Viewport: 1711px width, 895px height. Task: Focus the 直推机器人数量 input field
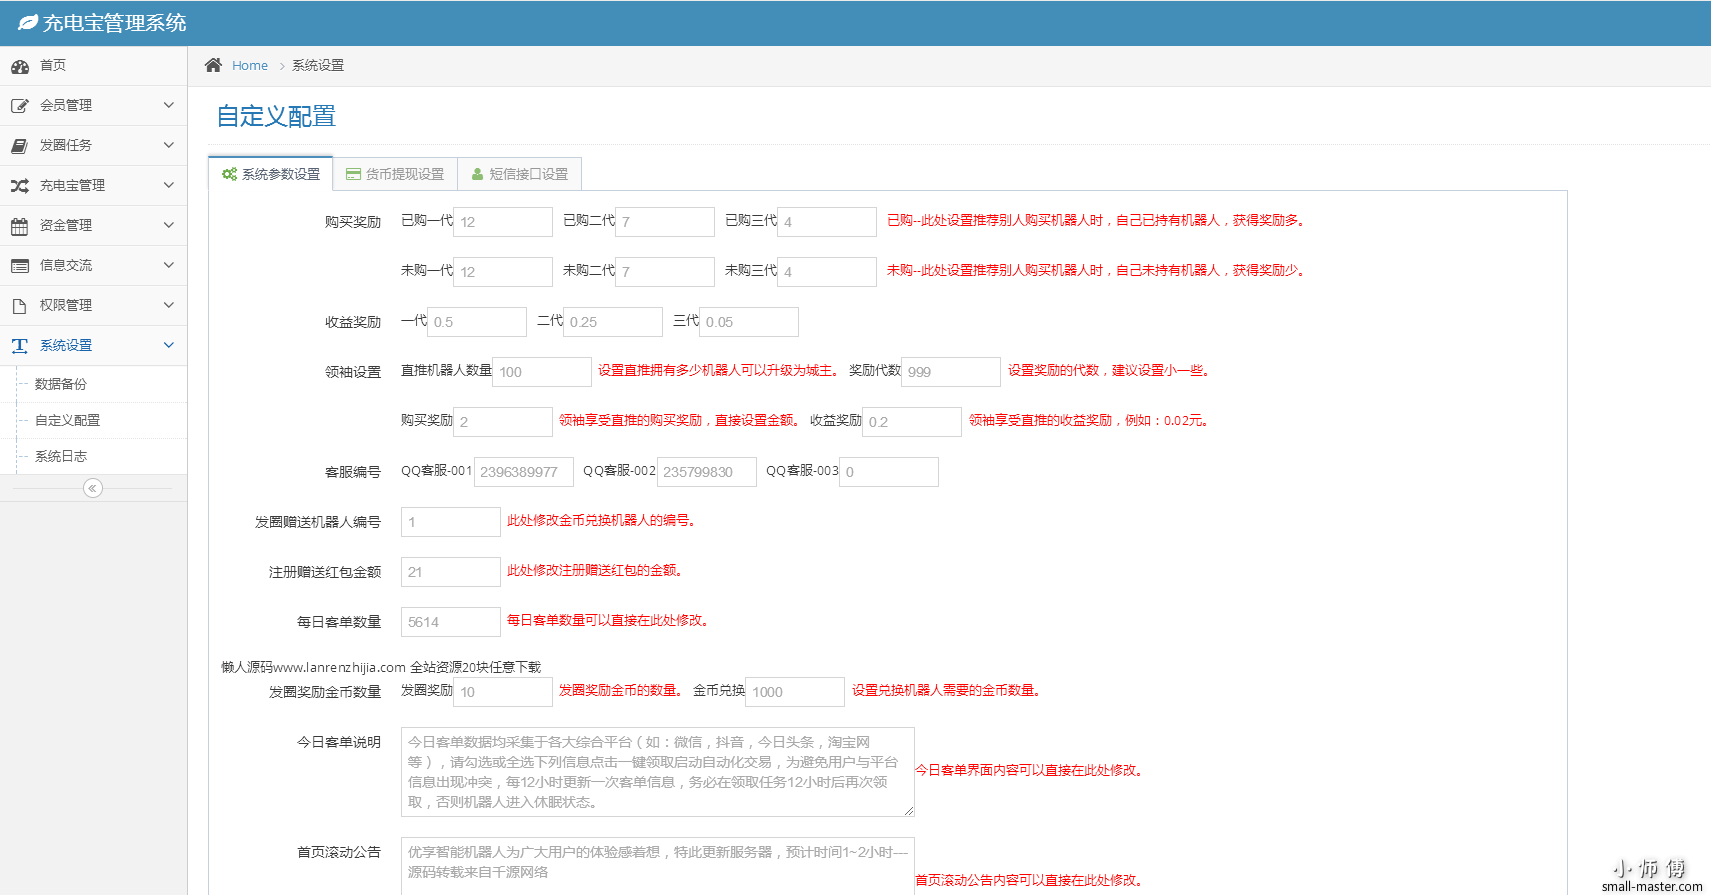(x=542, y=372)
